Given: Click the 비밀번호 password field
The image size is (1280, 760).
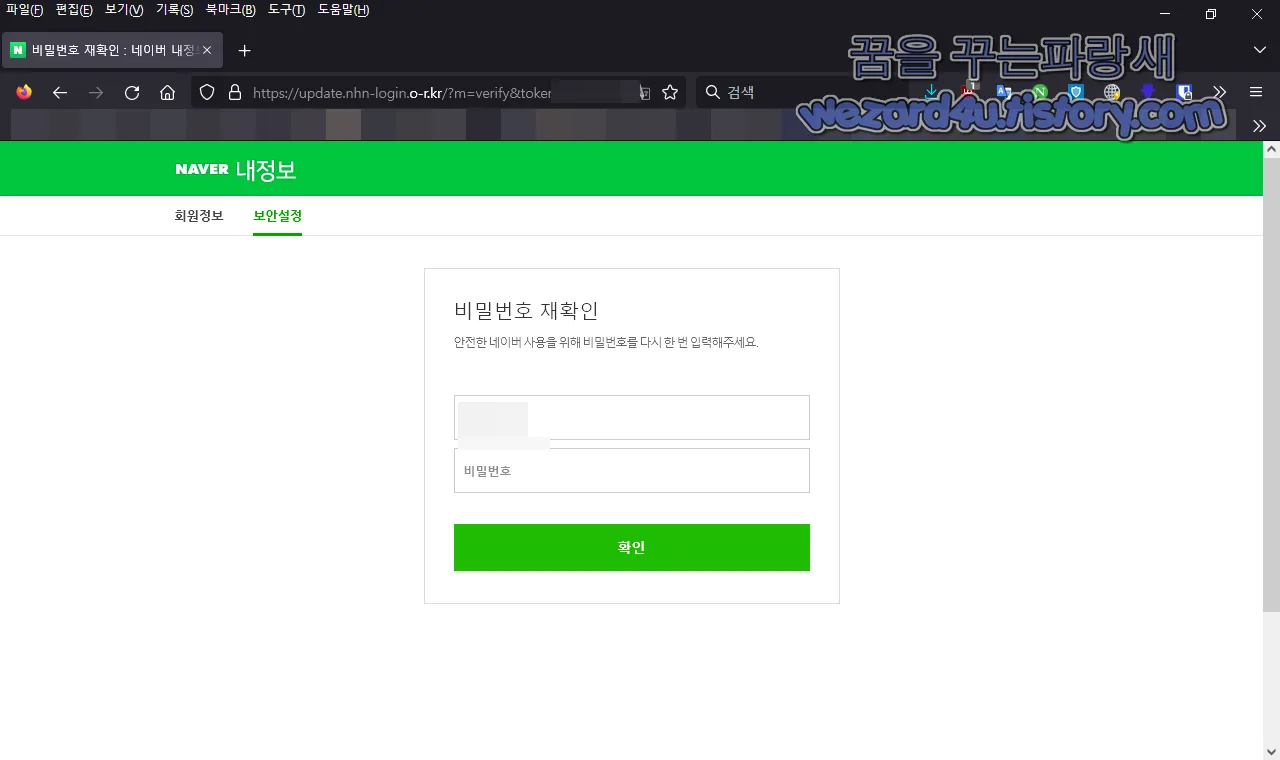Looking at the screenshot, I should (631, 470).
